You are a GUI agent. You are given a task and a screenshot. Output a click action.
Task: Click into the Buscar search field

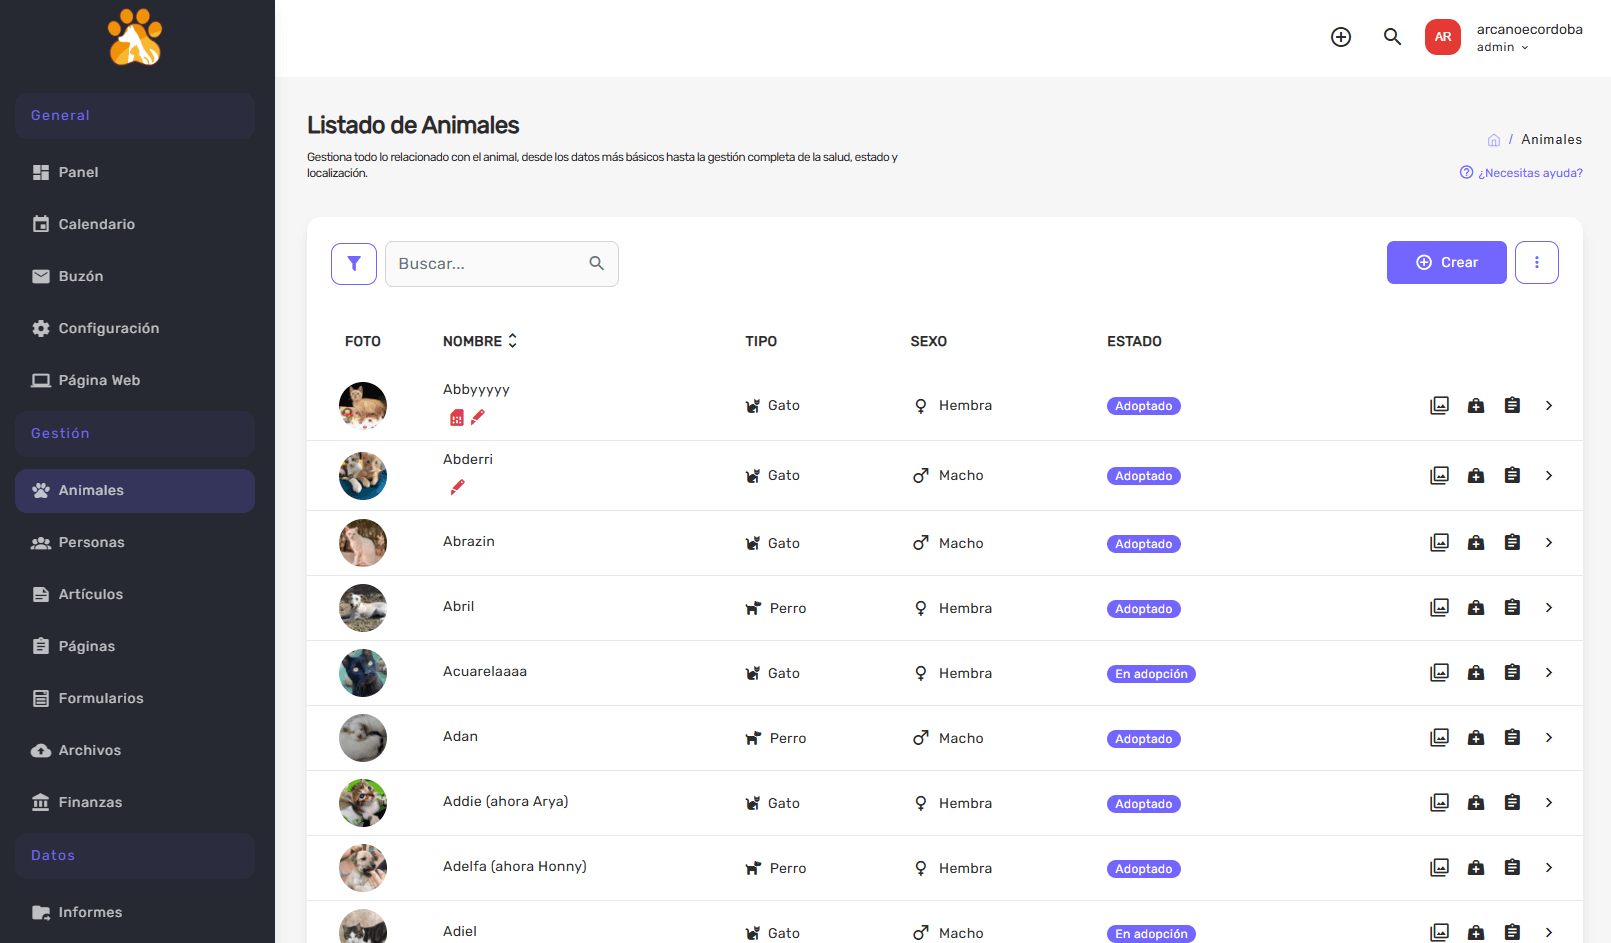pyautogui.click(x=490, y=264)
